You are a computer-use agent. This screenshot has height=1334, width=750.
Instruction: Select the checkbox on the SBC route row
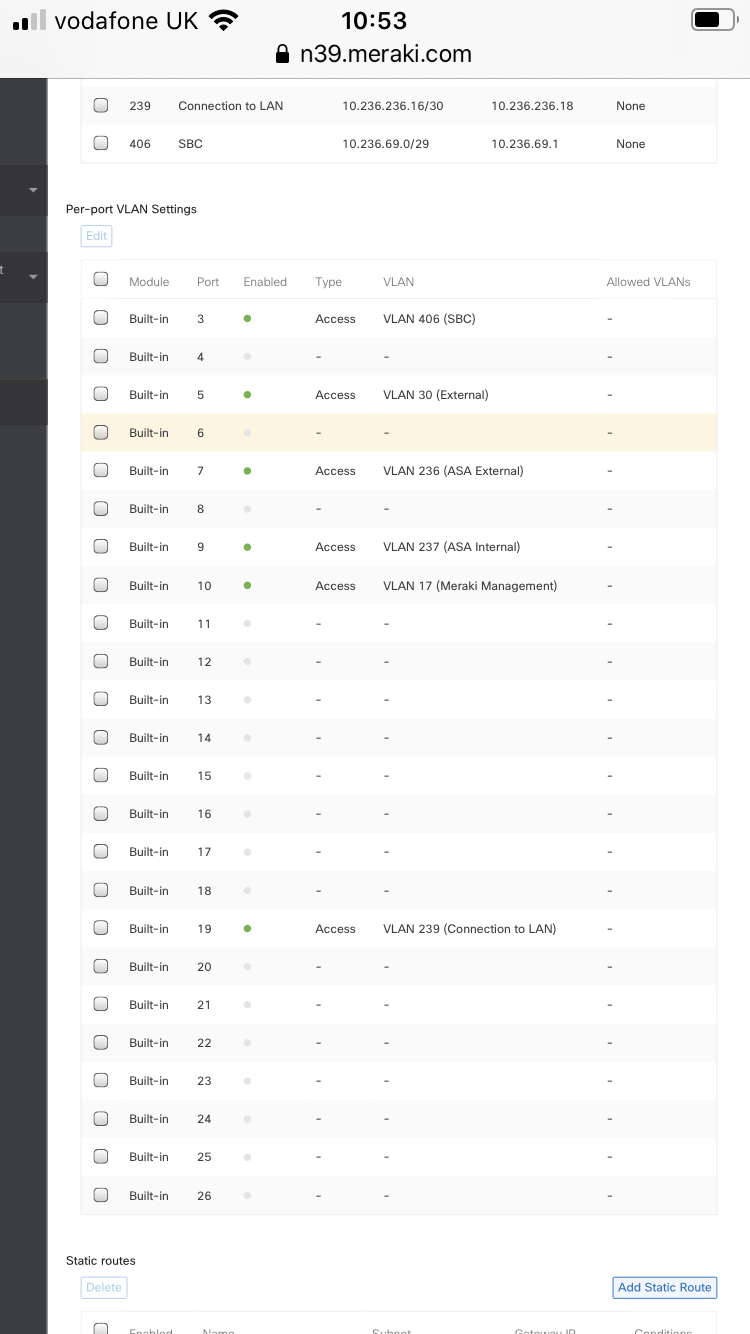(100, 143)
